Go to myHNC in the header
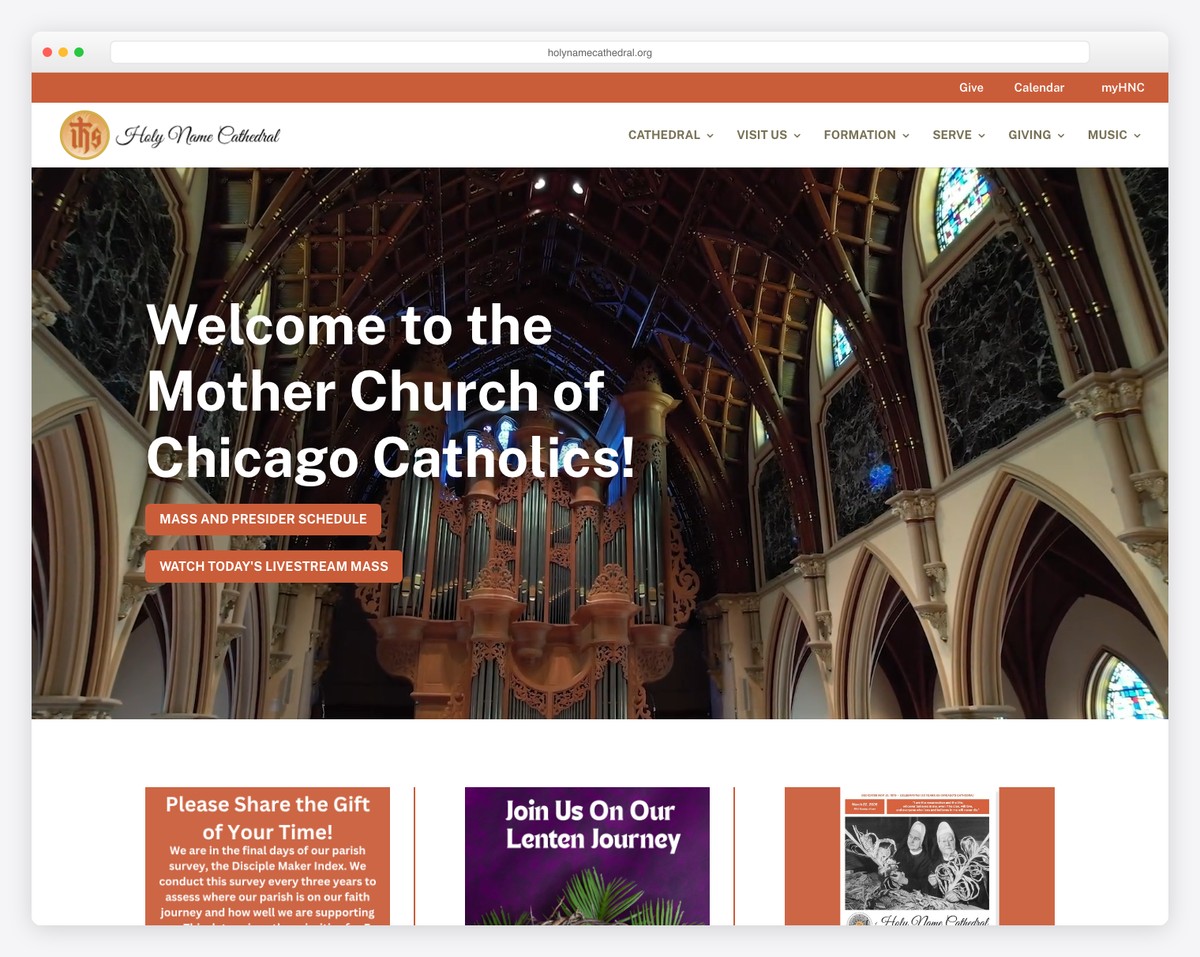The image size is (1200, 957). pos(1122,87)
